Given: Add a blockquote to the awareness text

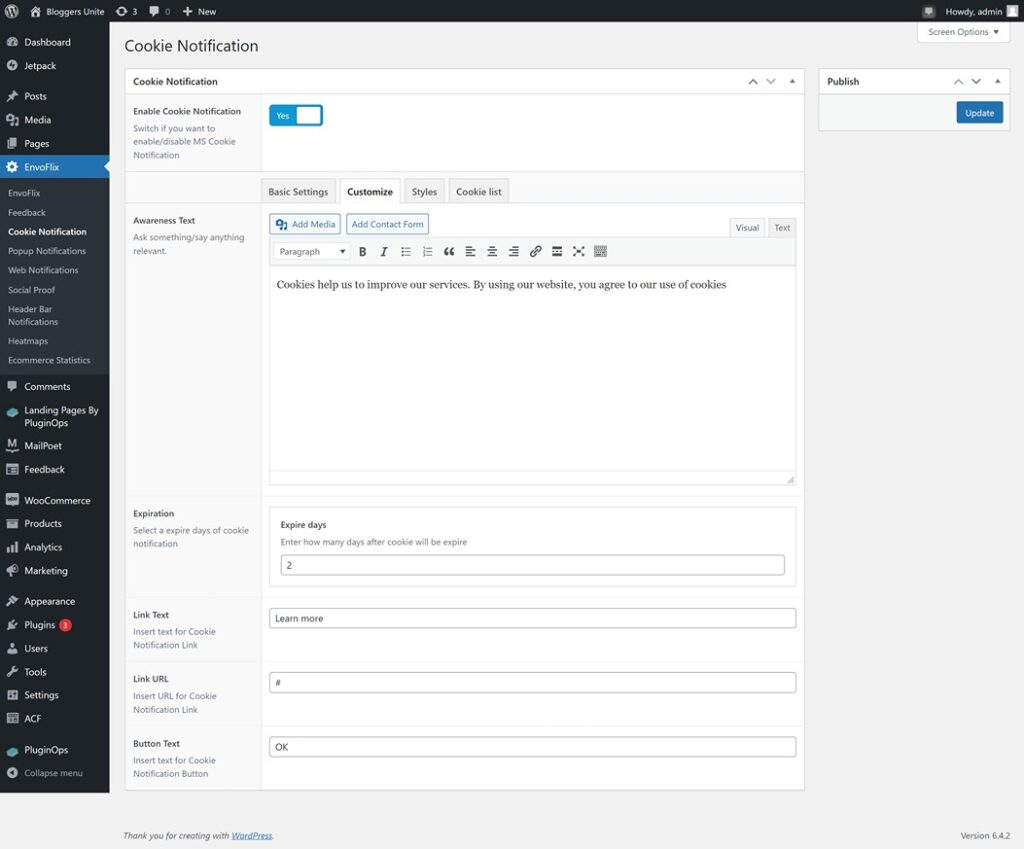Looking at the screenshot, I should [x=449, y=251].
